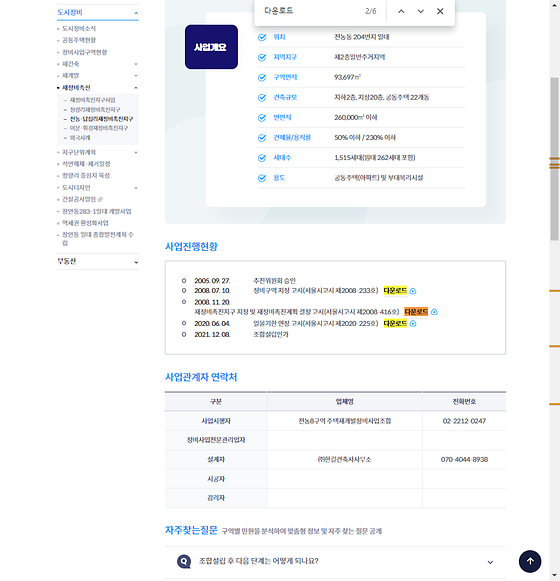The height and width of the screenshot is (581, 560).
Task: Click the check icon beside 지역지구
Action: [262, 57]
